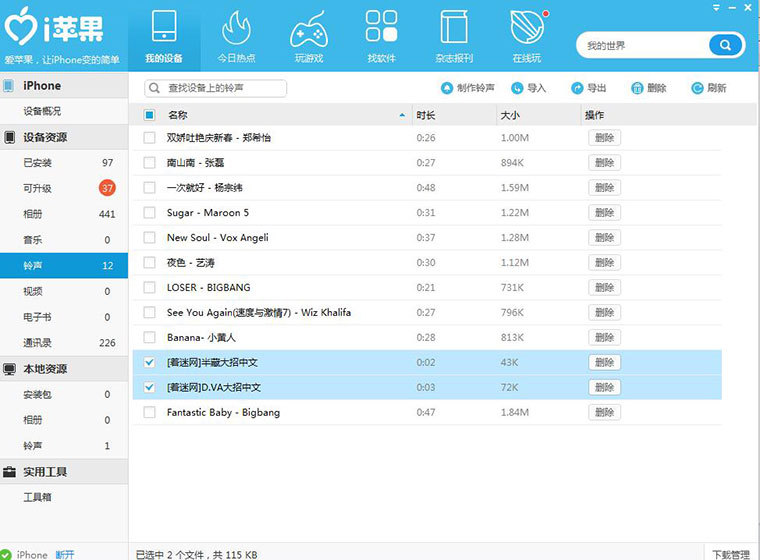
Task: Open 电子书 ebooks in sidebar
Action: [64, 317]
